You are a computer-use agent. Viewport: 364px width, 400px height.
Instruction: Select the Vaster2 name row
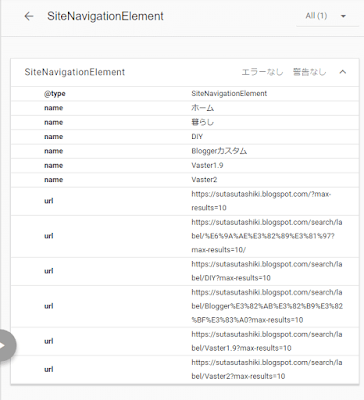pyautogui.click(x=185, y=180)
